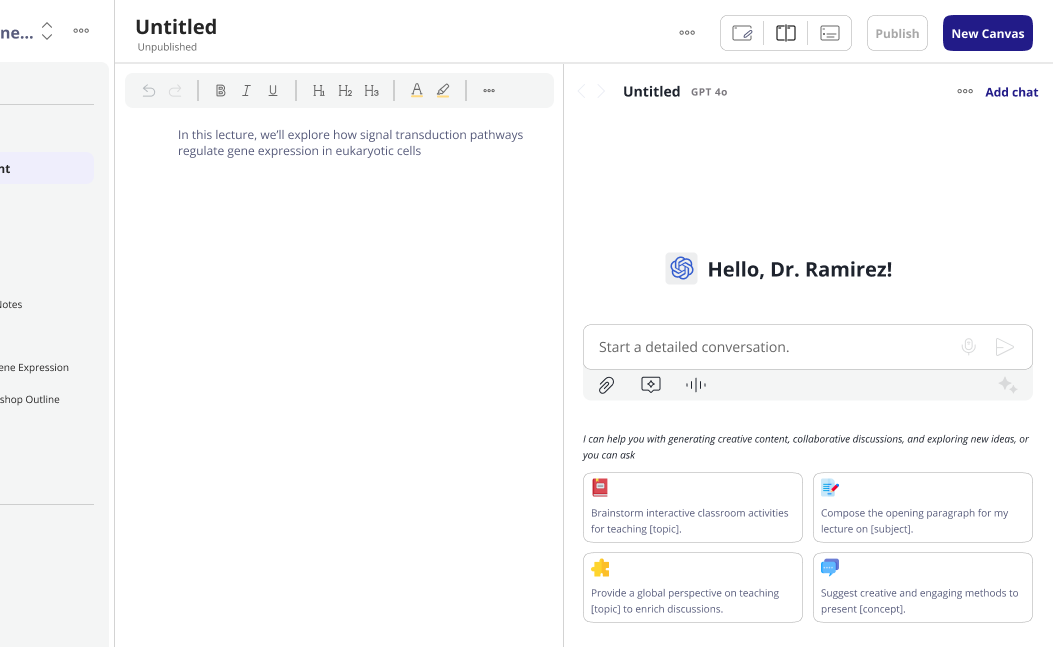Toggle underline formatting
Screen dimensions: 1053x647
pos(273,91)
